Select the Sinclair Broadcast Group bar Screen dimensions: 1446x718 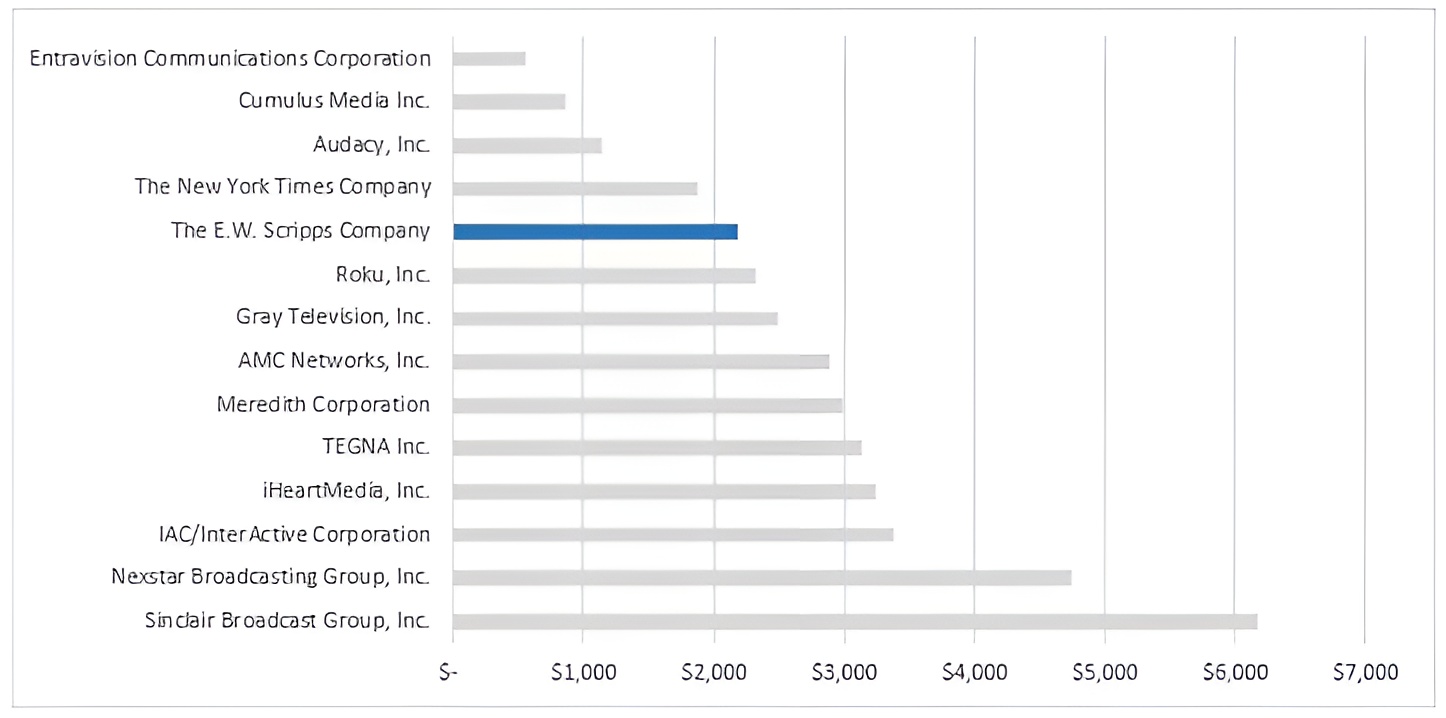[855, 621]
